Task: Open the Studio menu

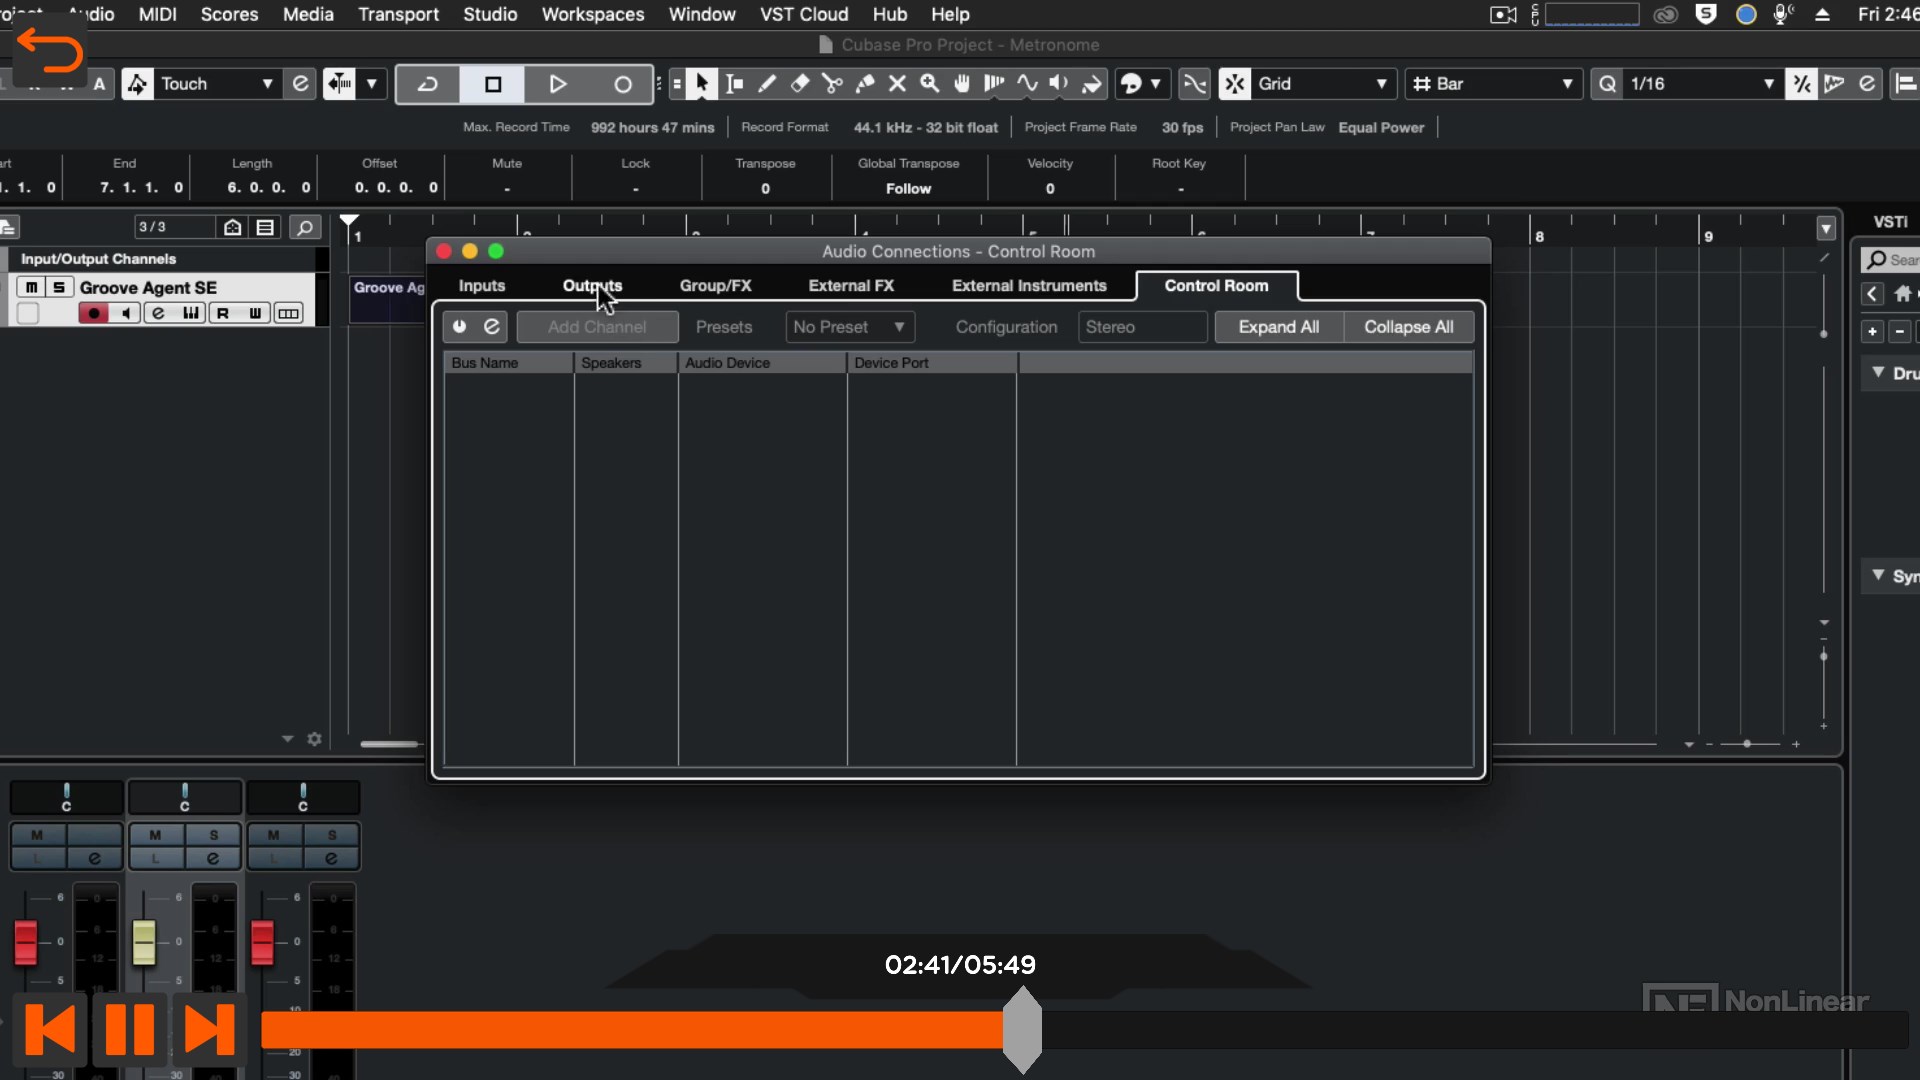Action: pyautogui.click(x=490, y=14)
